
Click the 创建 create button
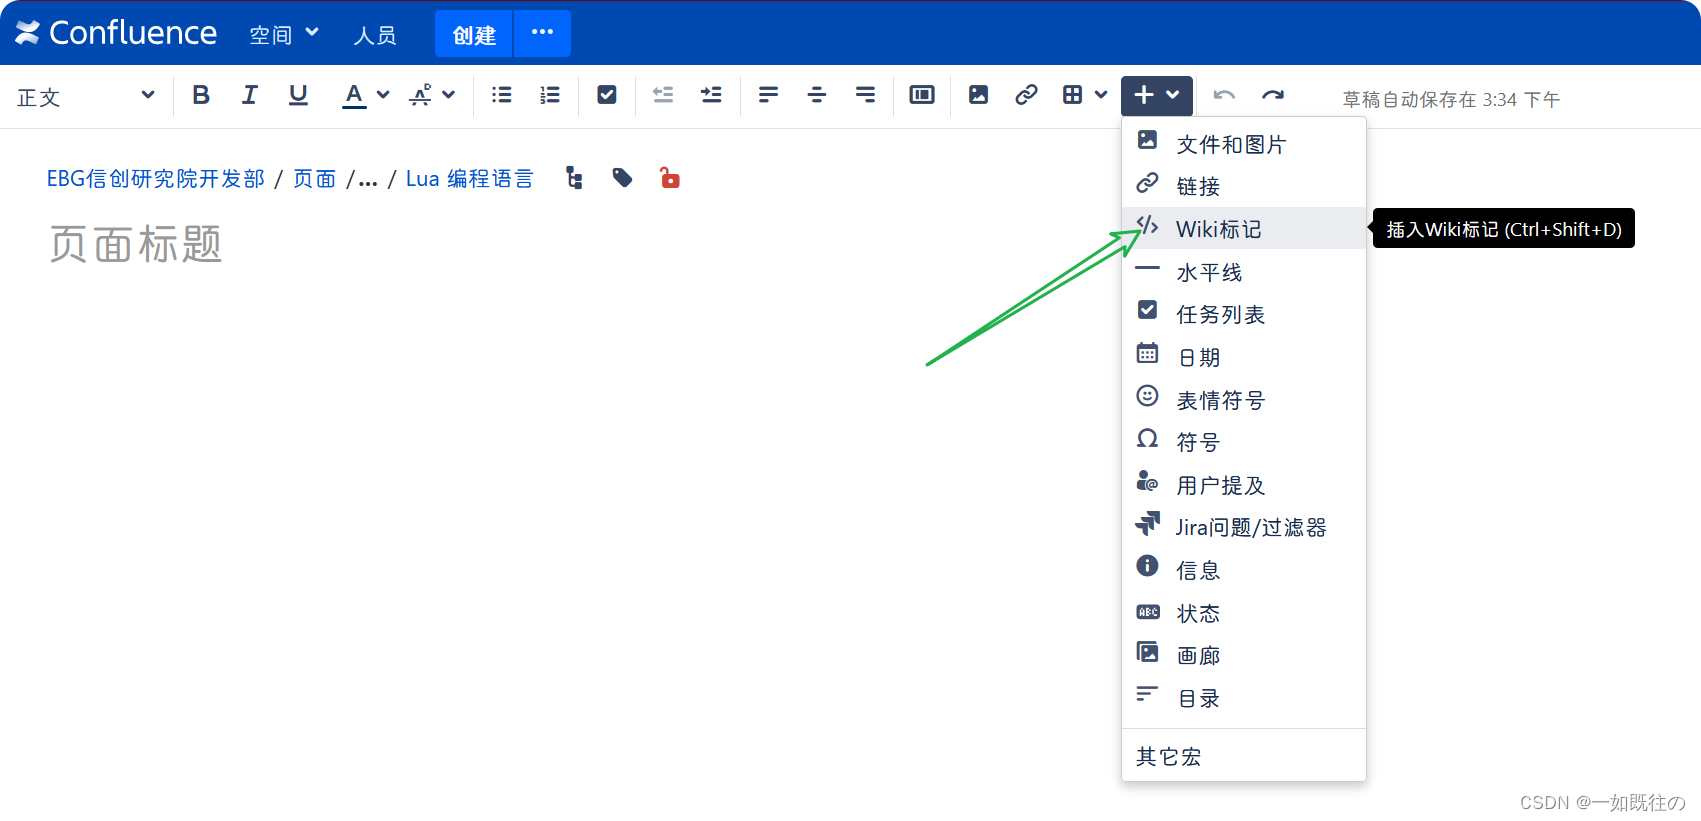coord(474,35)
